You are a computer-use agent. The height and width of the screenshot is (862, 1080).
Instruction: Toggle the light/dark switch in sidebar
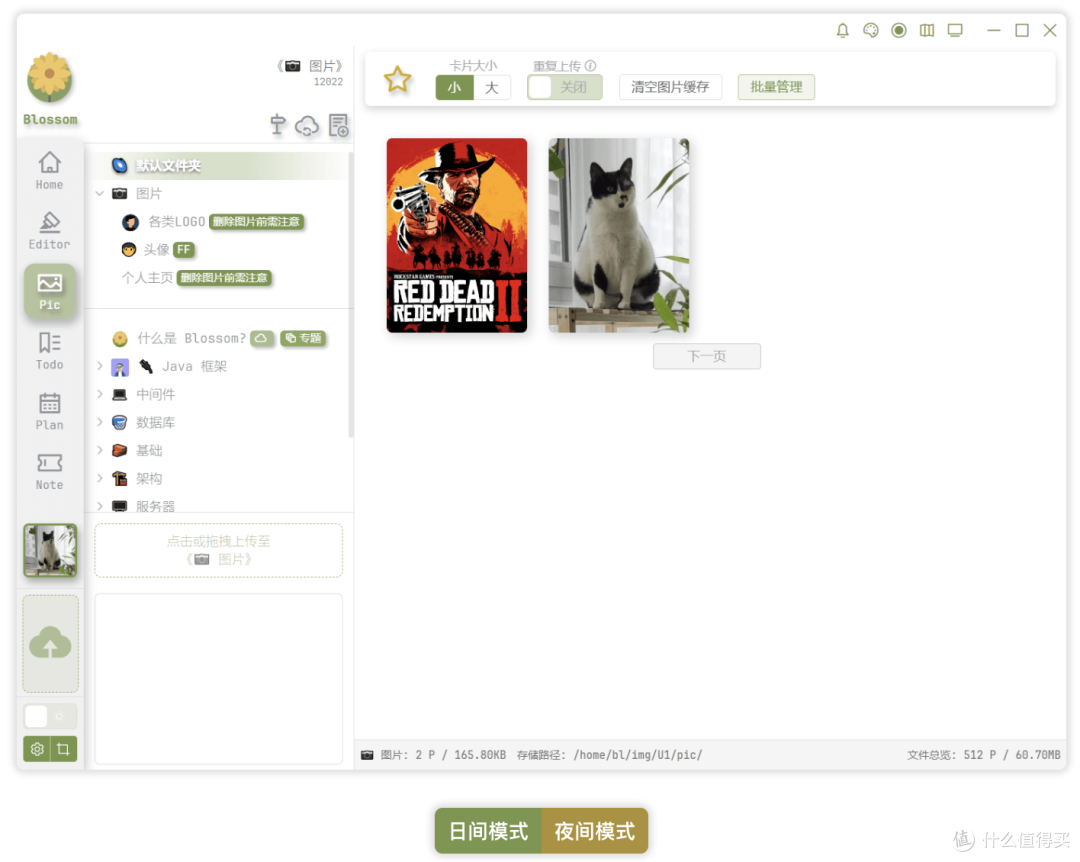coord(50,717)
